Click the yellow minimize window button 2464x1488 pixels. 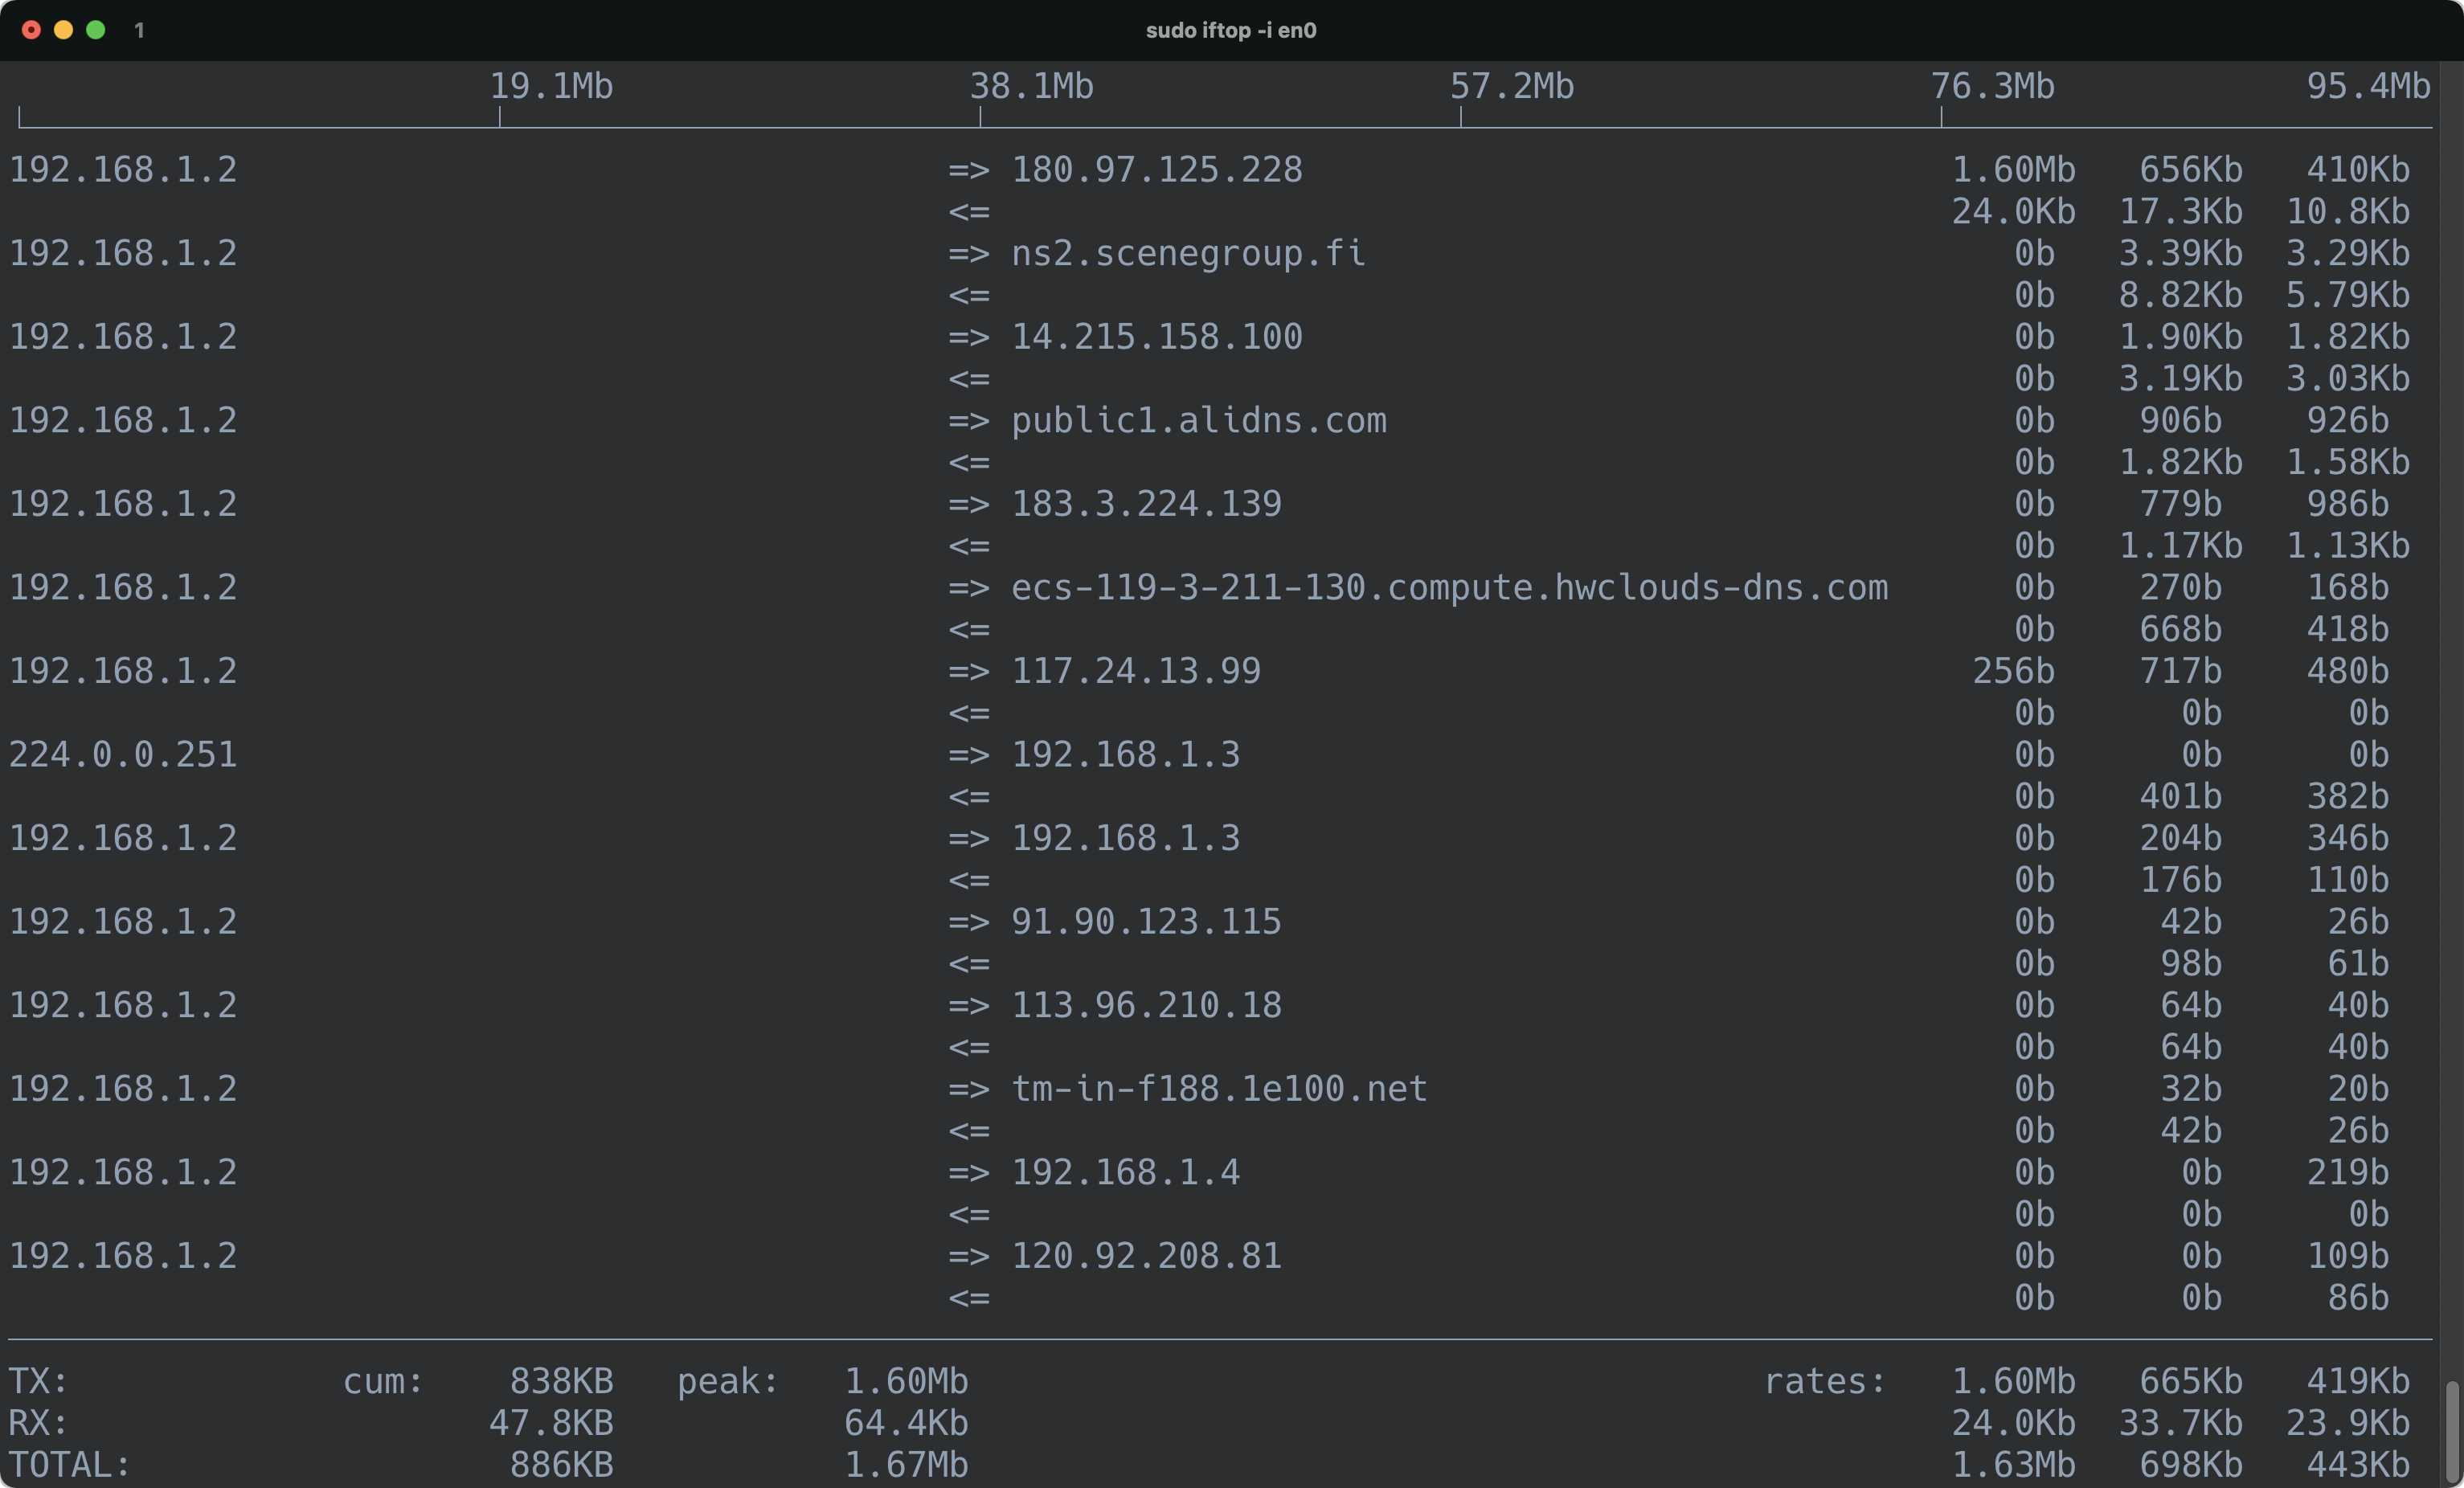tap(63, 30)
